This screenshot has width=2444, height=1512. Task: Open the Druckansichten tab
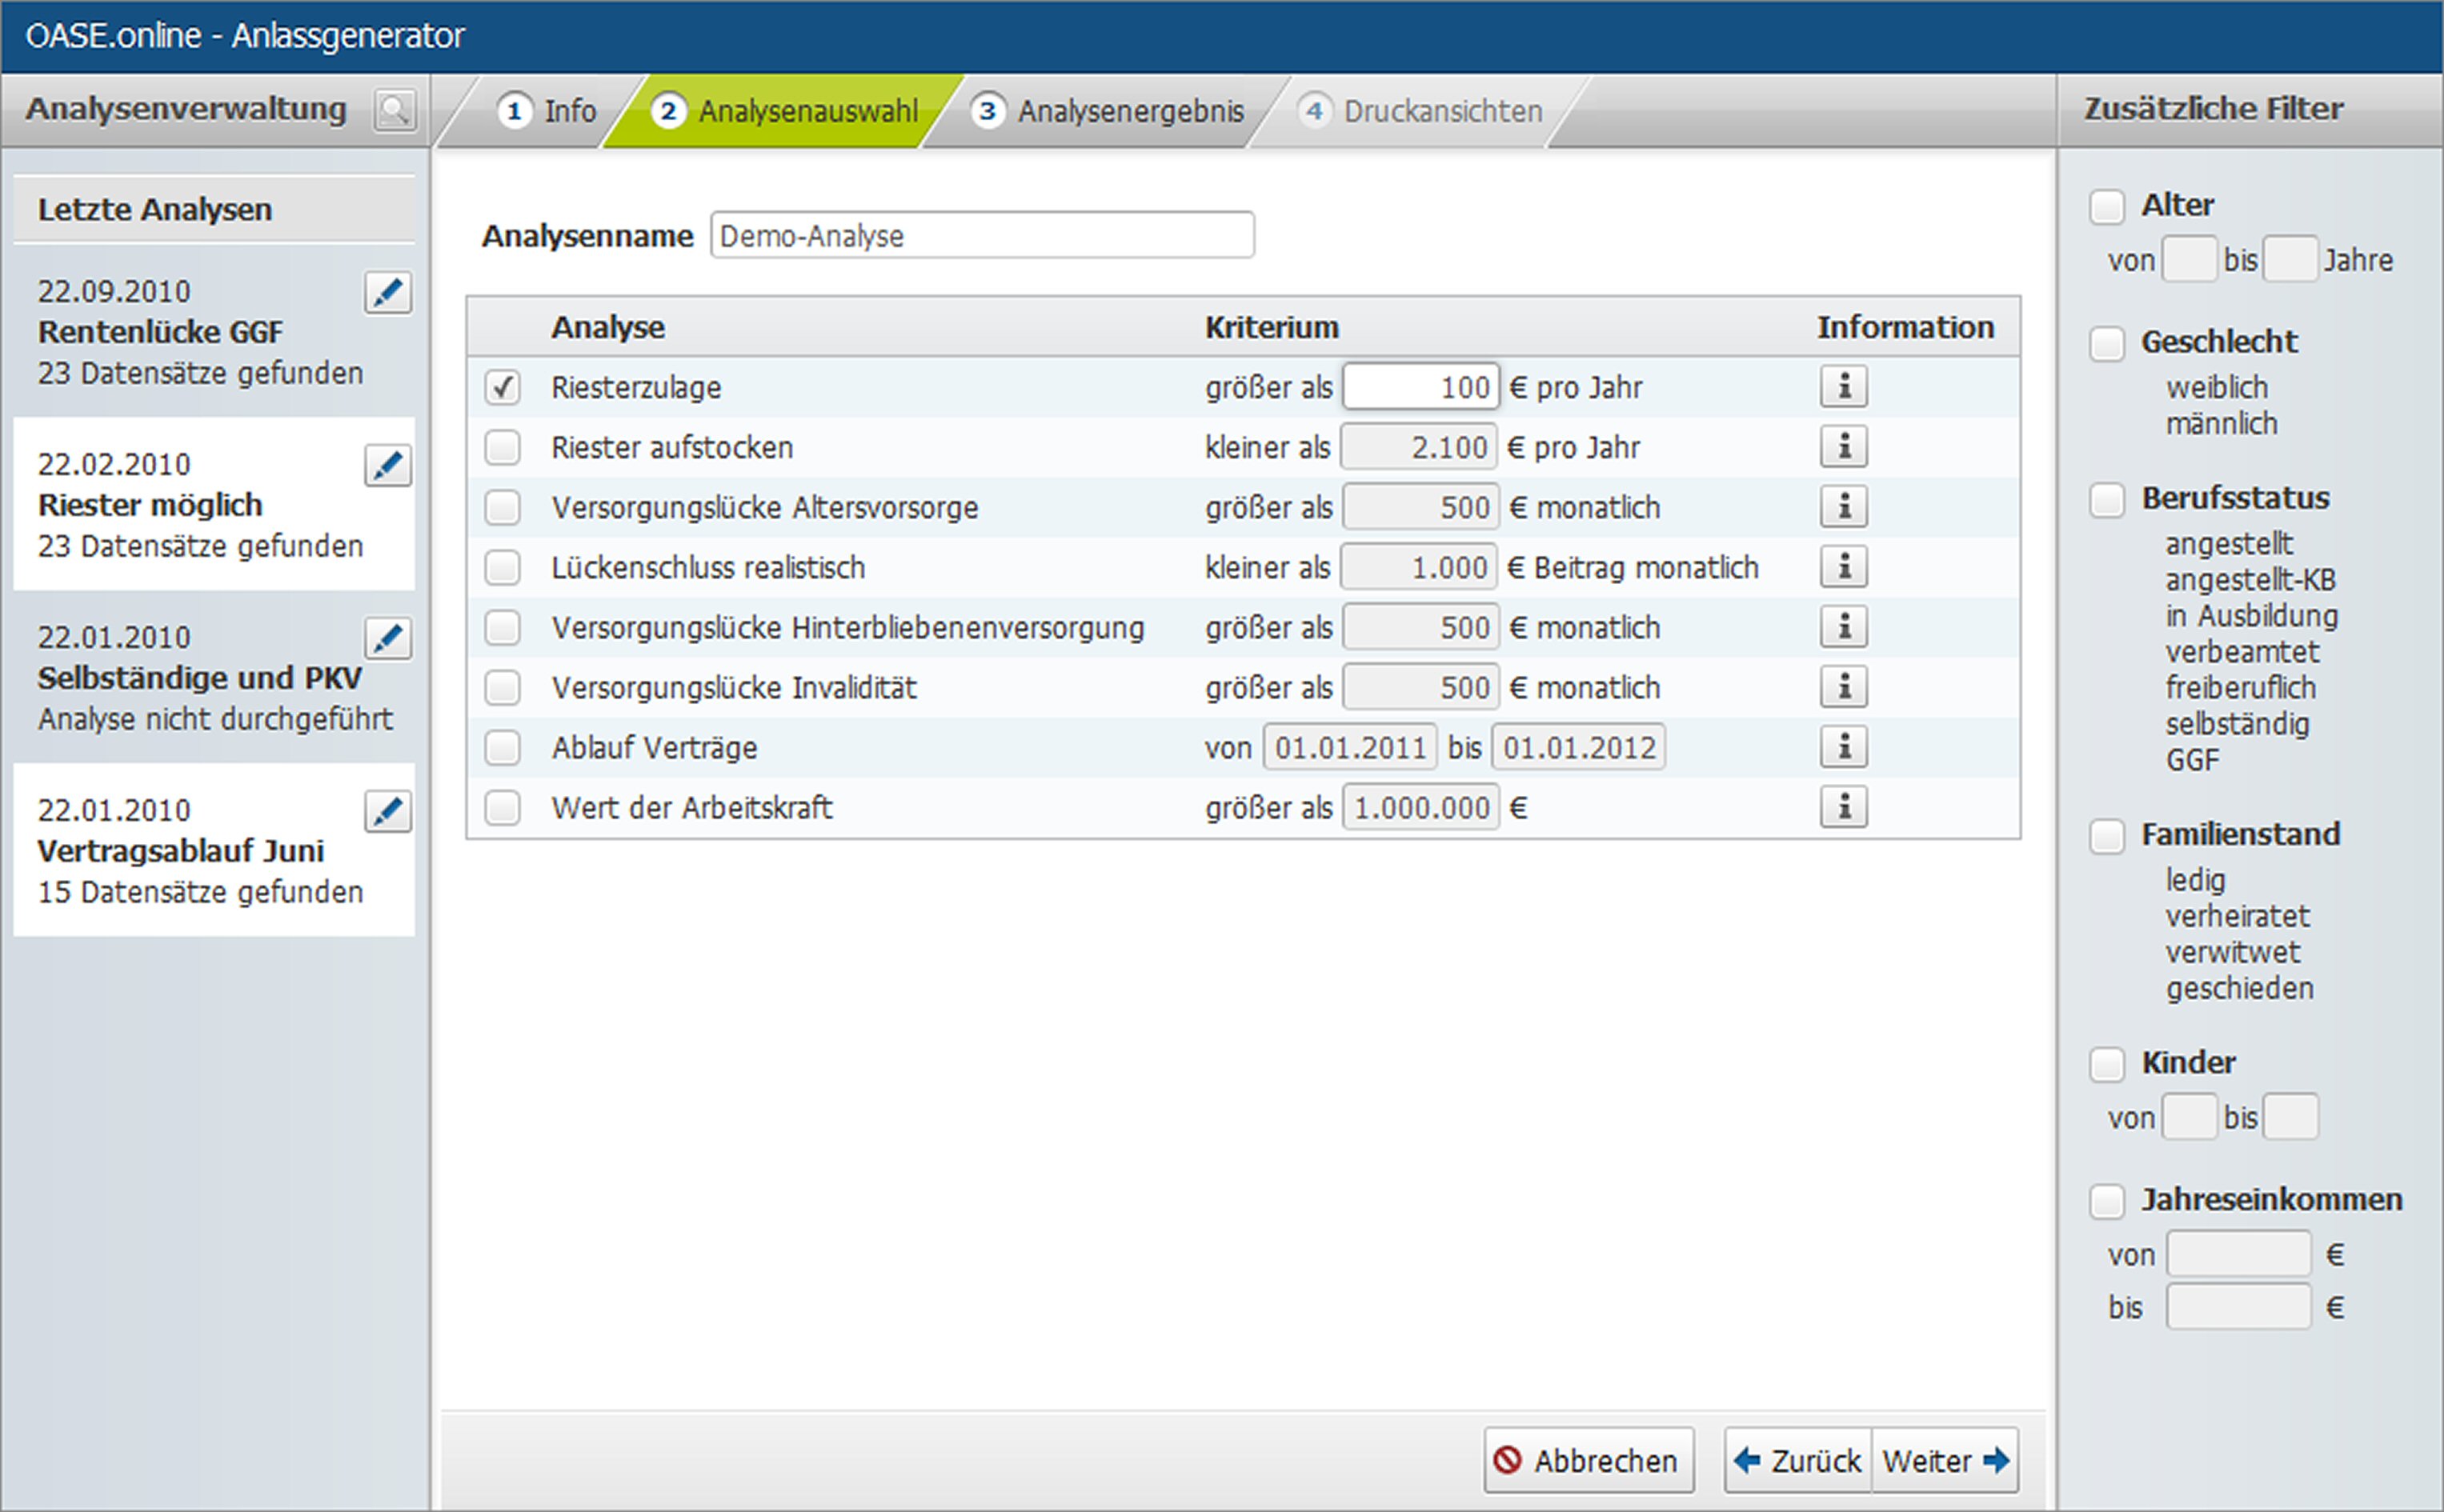[x=1420, y=111]
